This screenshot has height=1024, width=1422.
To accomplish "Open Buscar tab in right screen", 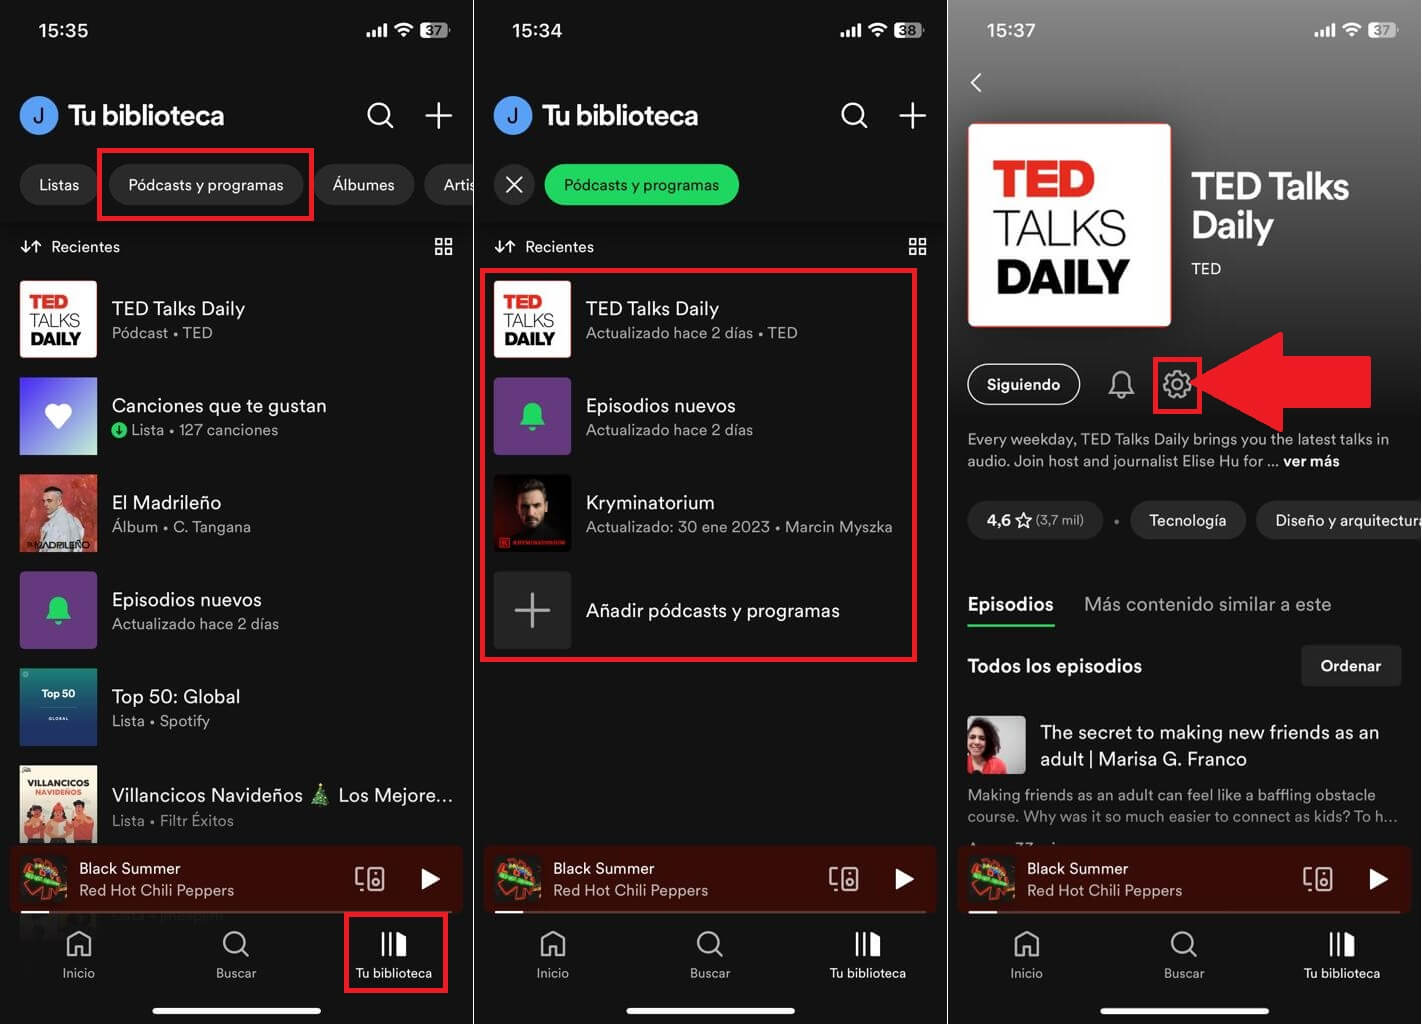I will point(1184,955).
